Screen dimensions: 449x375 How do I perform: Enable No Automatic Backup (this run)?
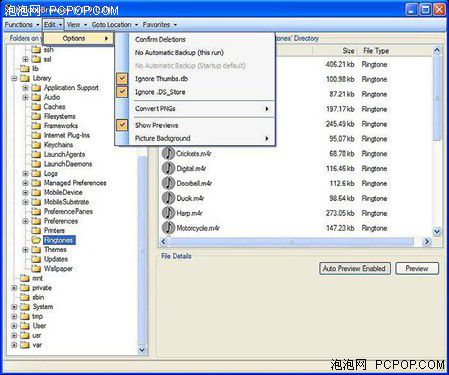tap(195, 52)
